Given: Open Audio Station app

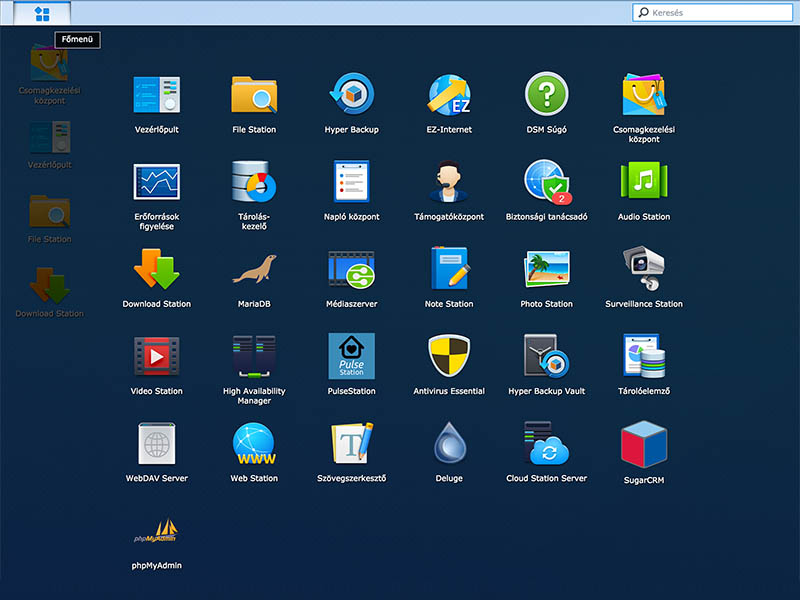Looking at the screenshot, I should pos(643,183).
